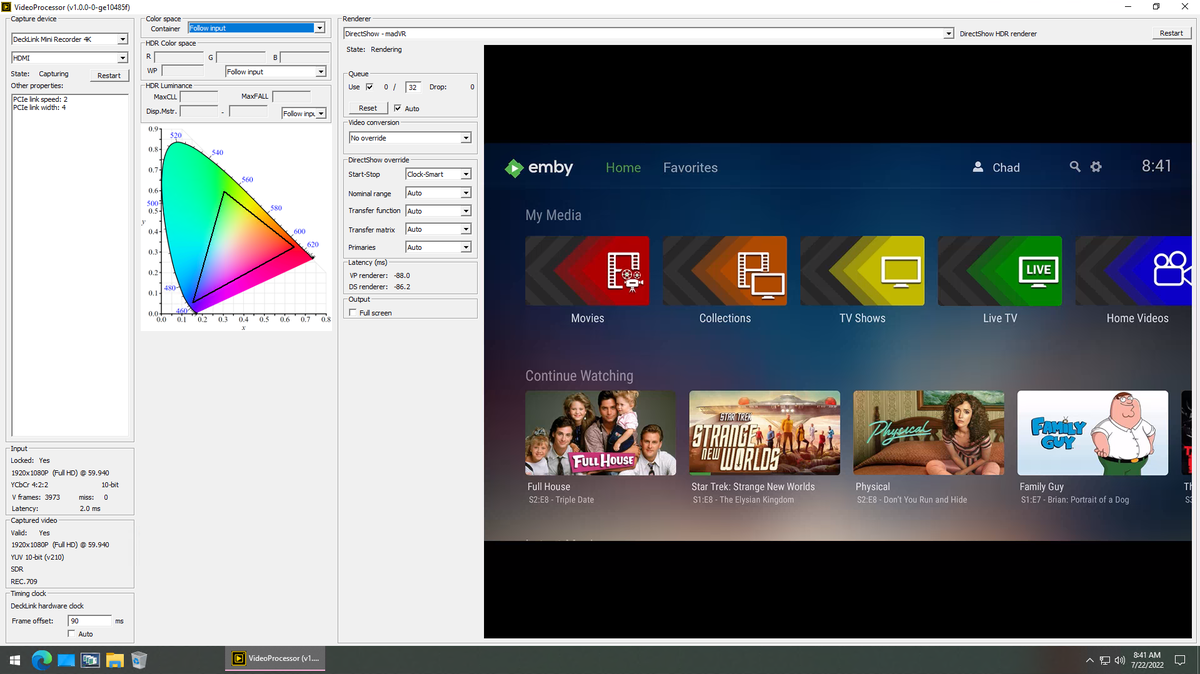Click the Frame offset input field
Image resolution: width=1200 pixels, height=674 pixels.
(90, 620)
